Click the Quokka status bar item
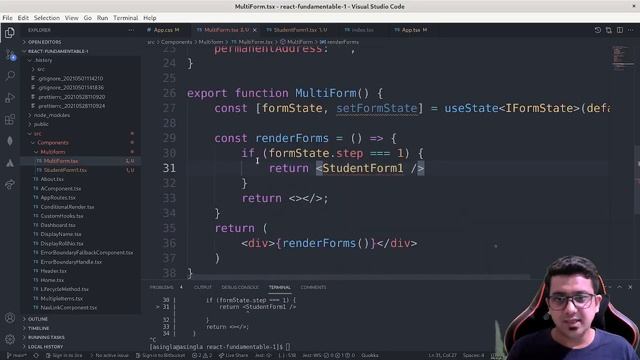Viewport: 640px width, 360px height. tap(370, 356)
